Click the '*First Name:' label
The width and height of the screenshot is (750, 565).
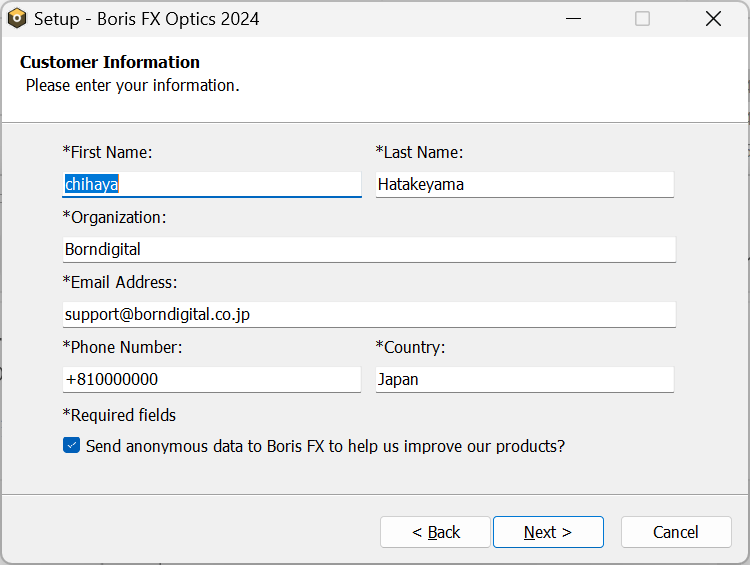click(108, 152)
